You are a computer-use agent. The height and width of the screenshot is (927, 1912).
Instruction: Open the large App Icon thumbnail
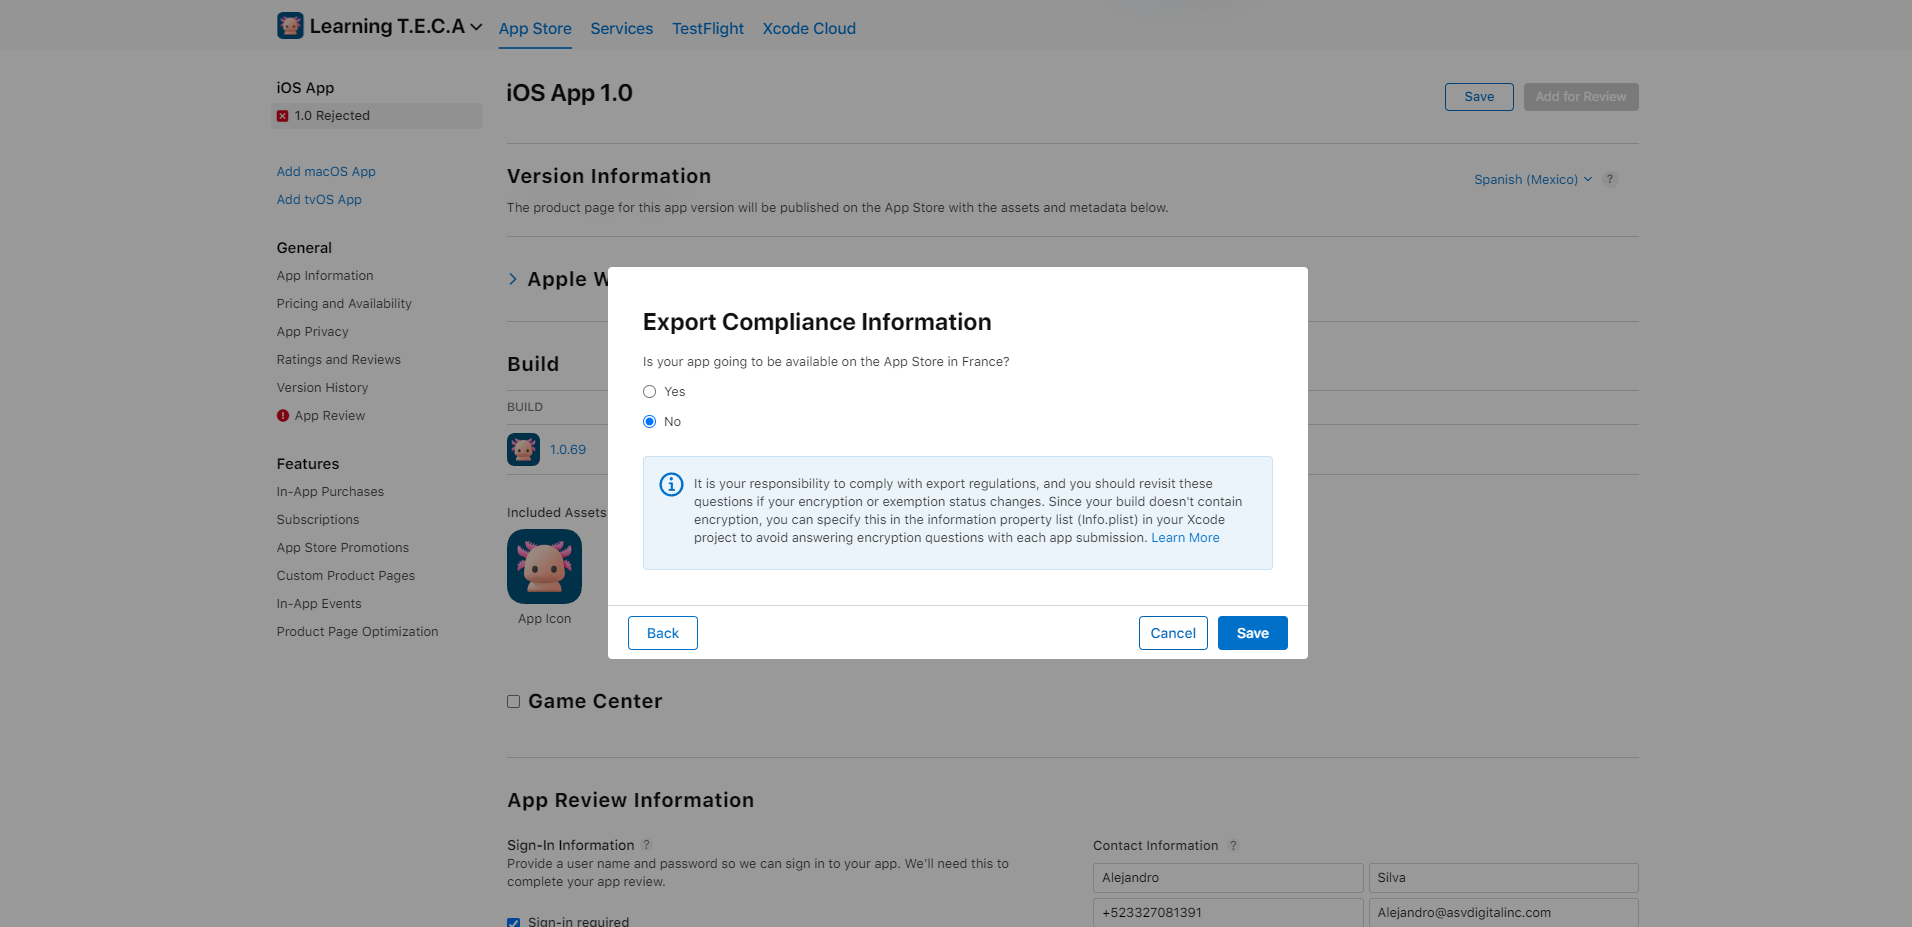tap(544, 567)
